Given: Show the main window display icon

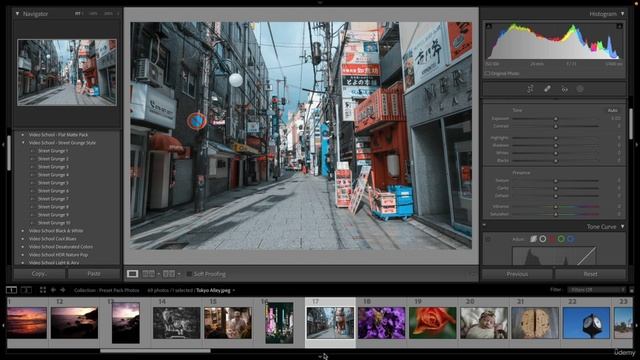Looking at the screenshot, I should pos(11,290).
